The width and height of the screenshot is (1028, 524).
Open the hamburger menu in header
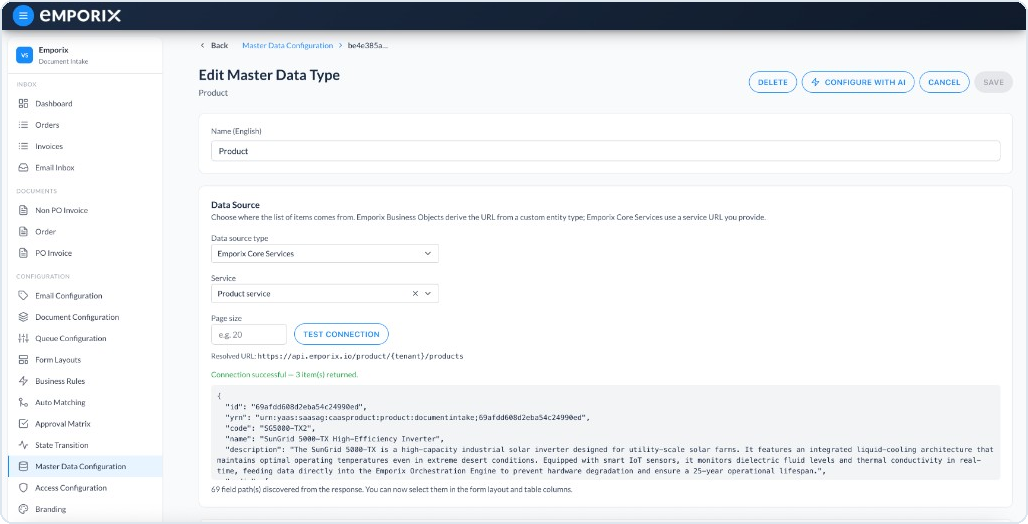23,16
